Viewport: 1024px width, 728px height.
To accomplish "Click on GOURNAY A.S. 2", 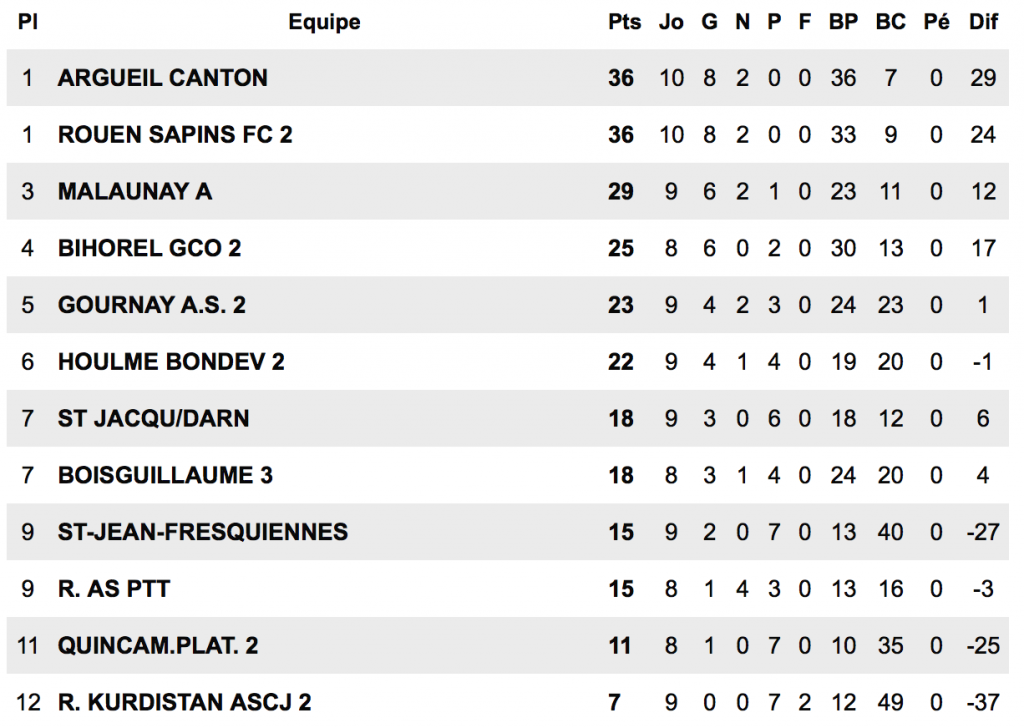I will [x=152, y=305].
